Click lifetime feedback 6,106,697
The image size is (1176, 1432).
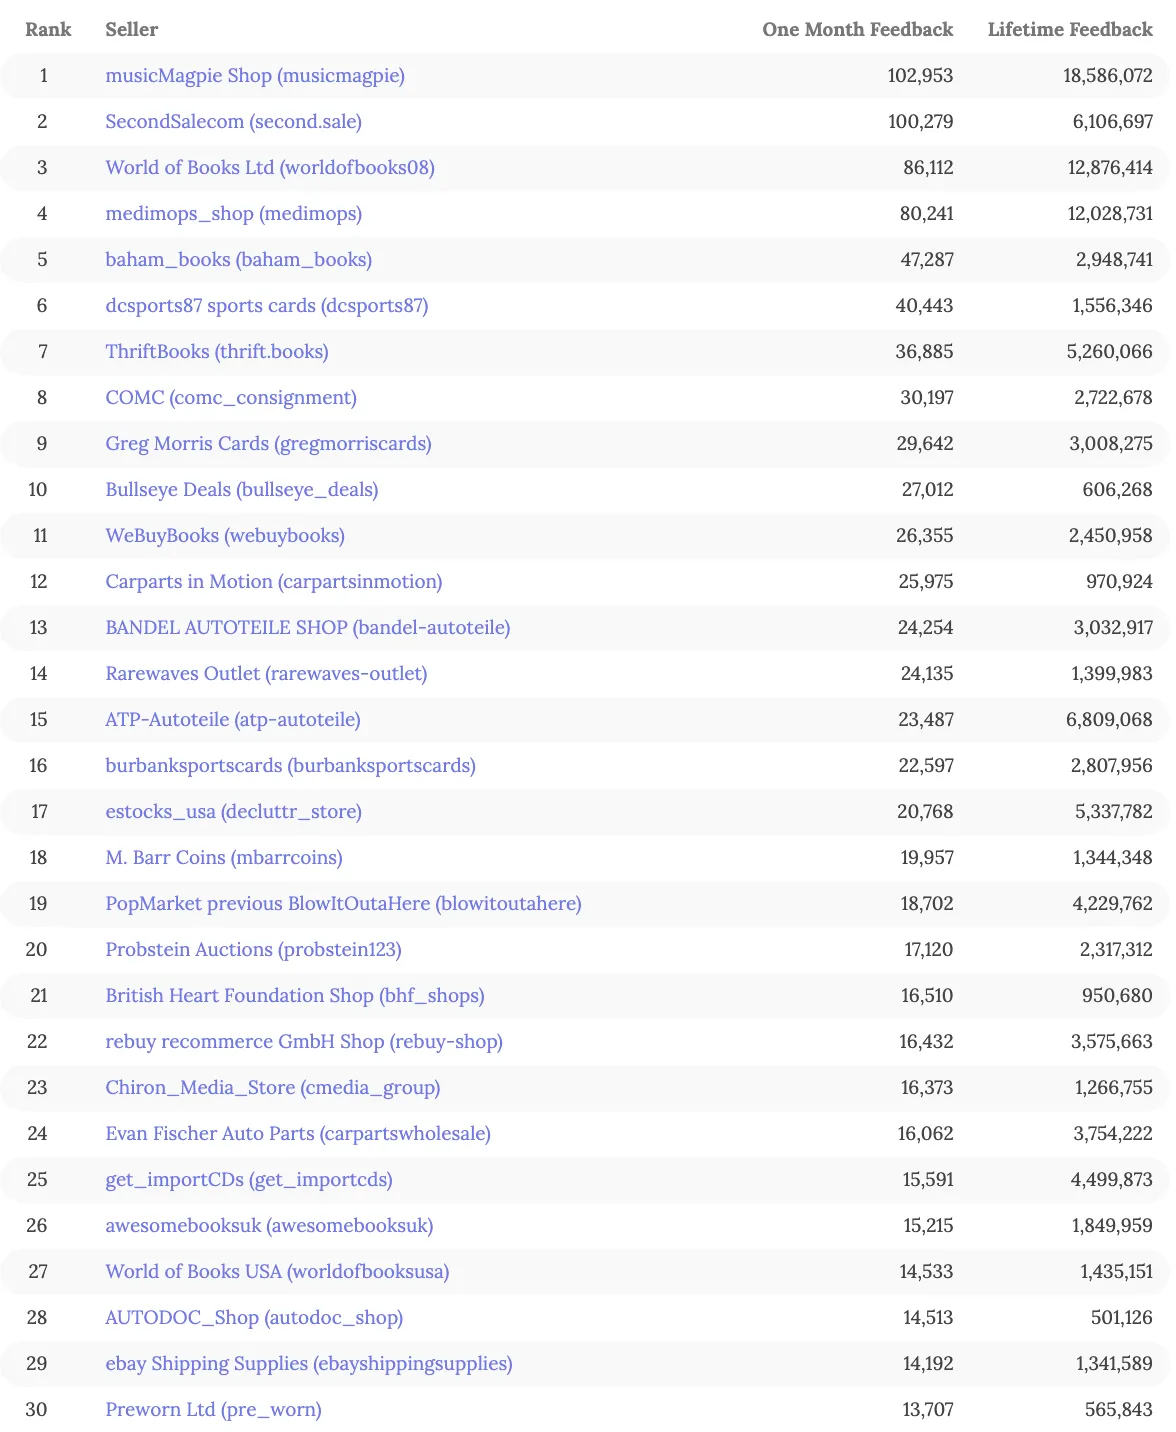tap(1113, 122)
